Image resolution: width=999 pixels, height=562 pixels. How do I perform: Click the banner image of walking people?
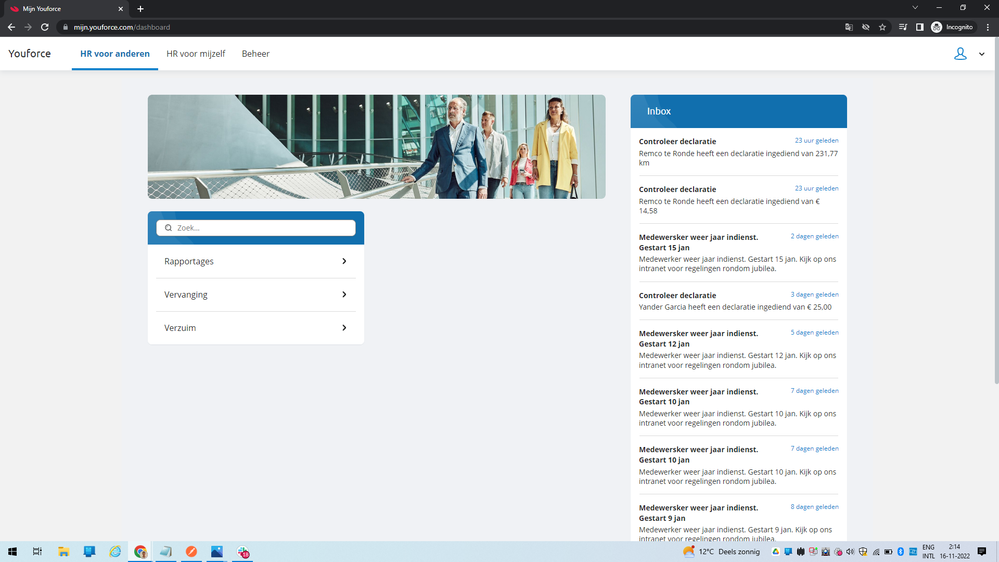coord(377,147)
